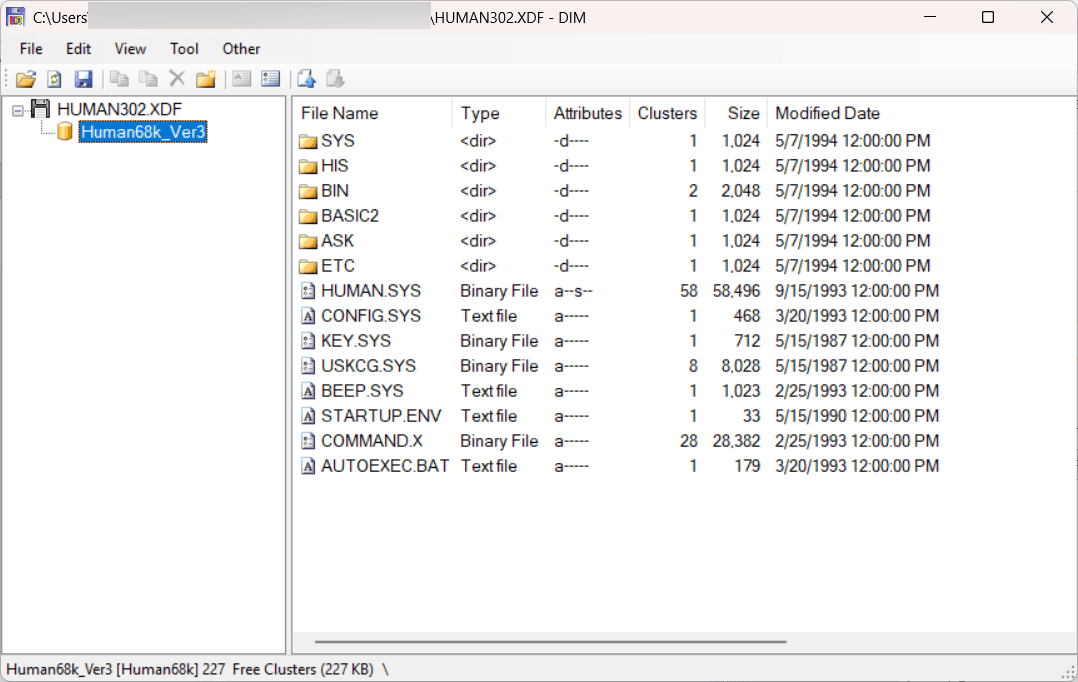
Task: Click the Properties list toolbar icon
Action: click(269, 79)
